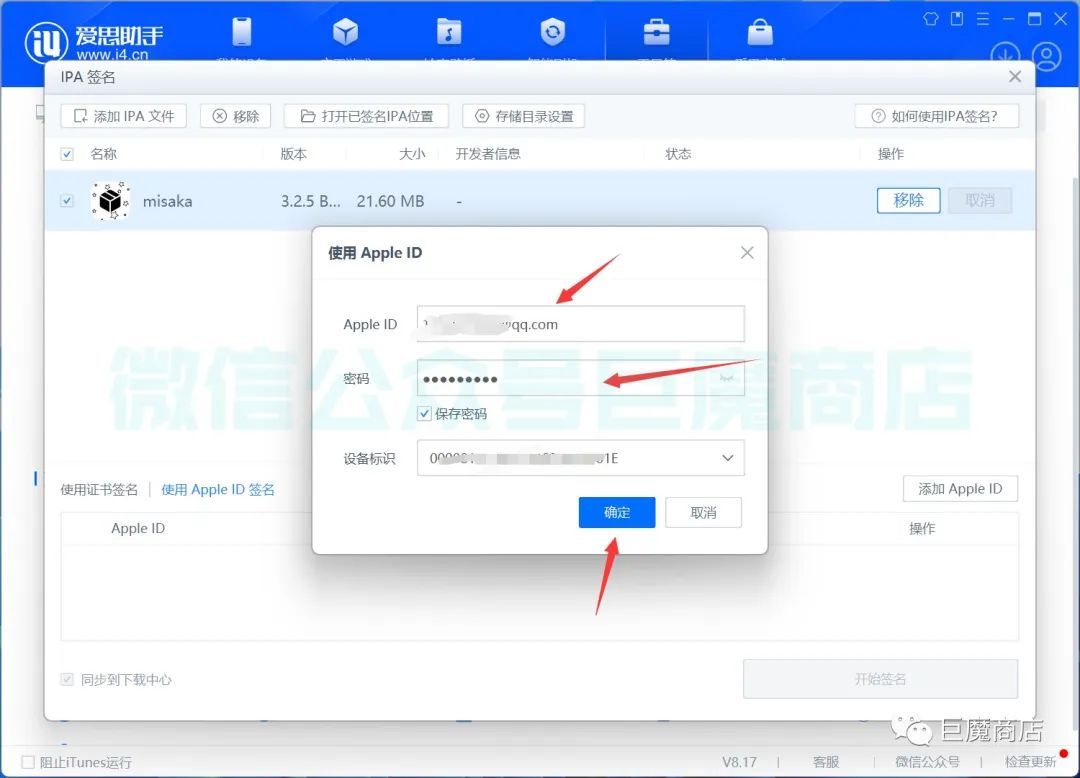Toggle the 阻止iTunes运行 checkbox
Viewport: 1080px width, 778px height.
tap(28, 762)
